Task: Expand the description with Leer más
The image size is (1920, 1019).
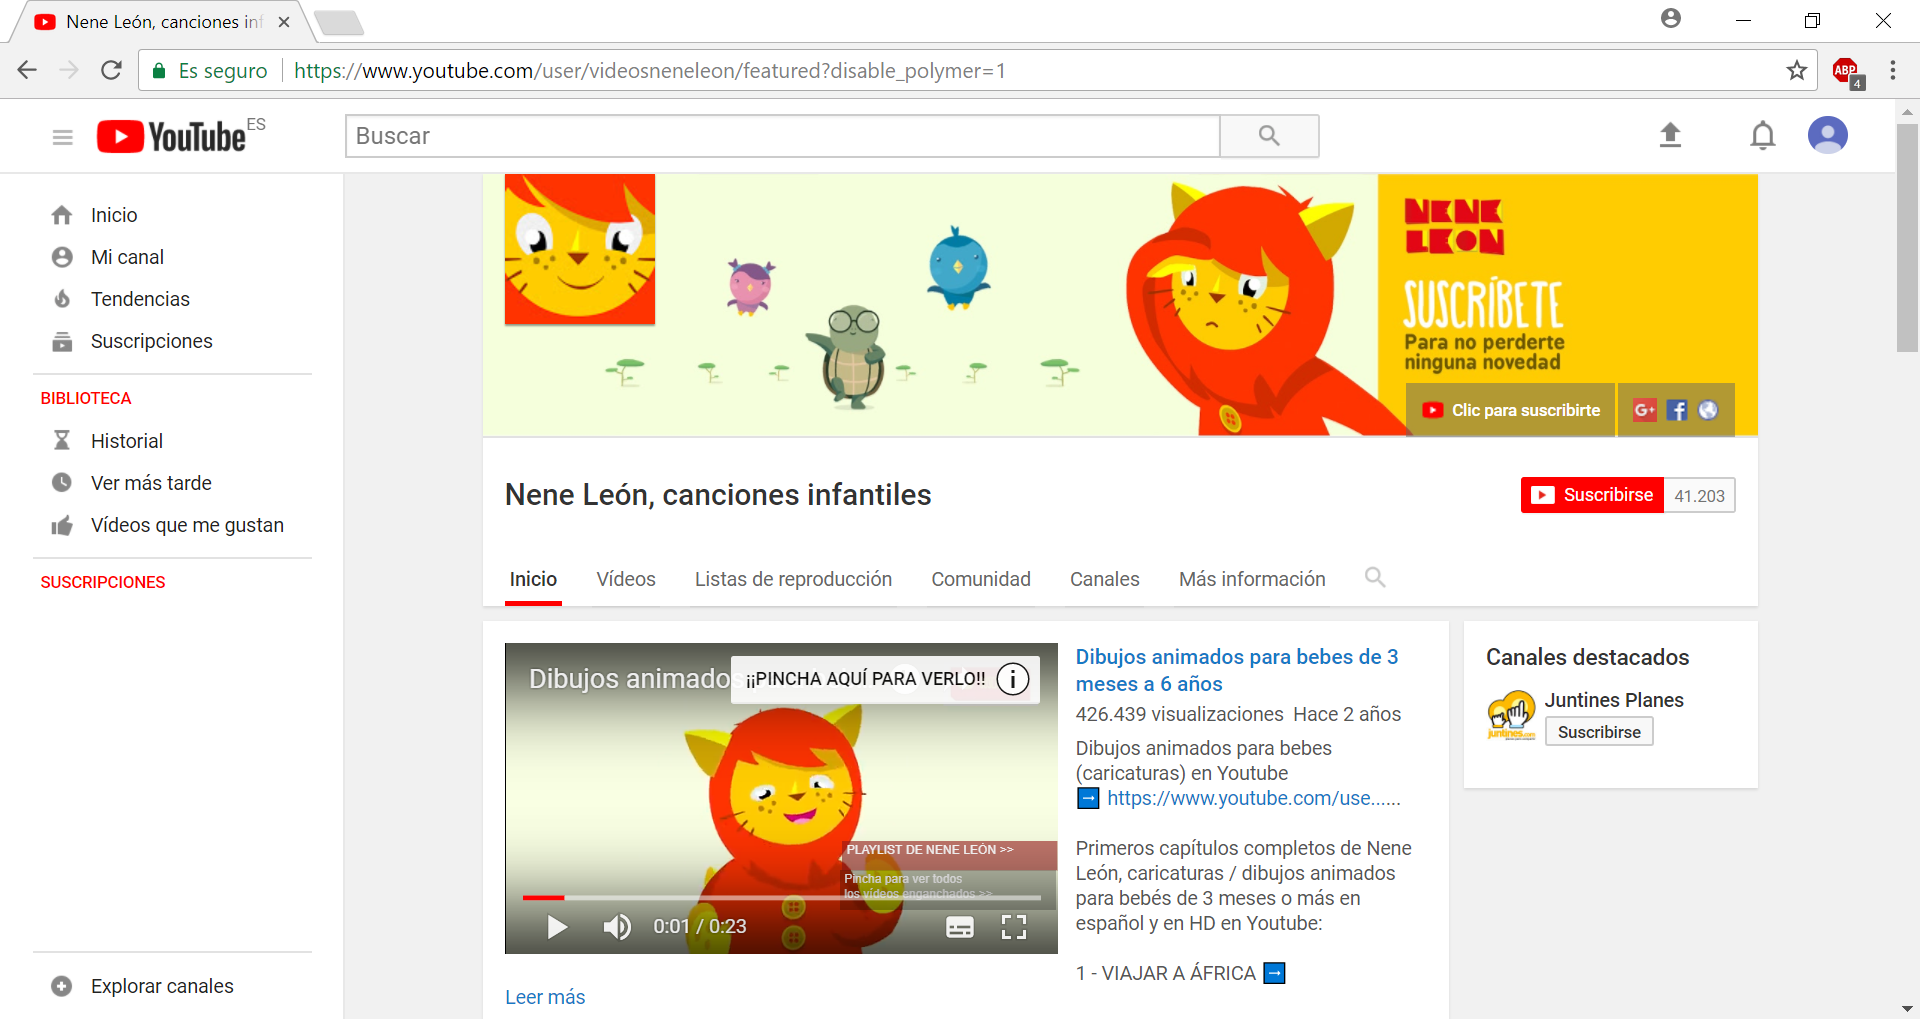Action: 545,997
